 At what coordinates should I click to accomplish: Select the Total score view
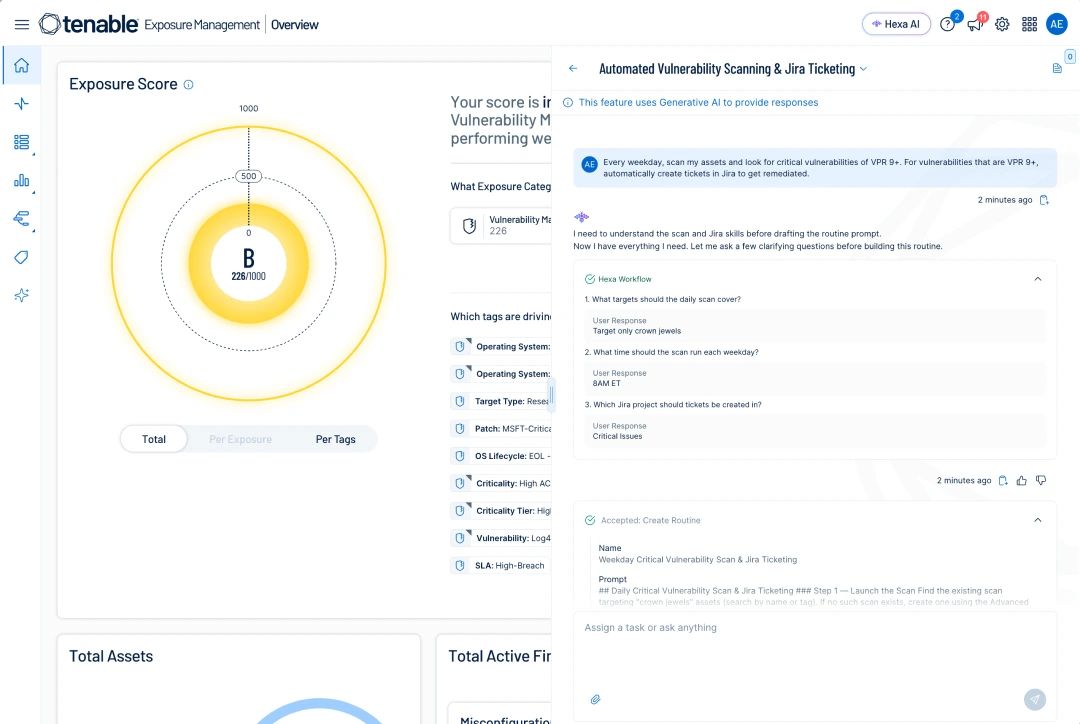pos(154,439)
